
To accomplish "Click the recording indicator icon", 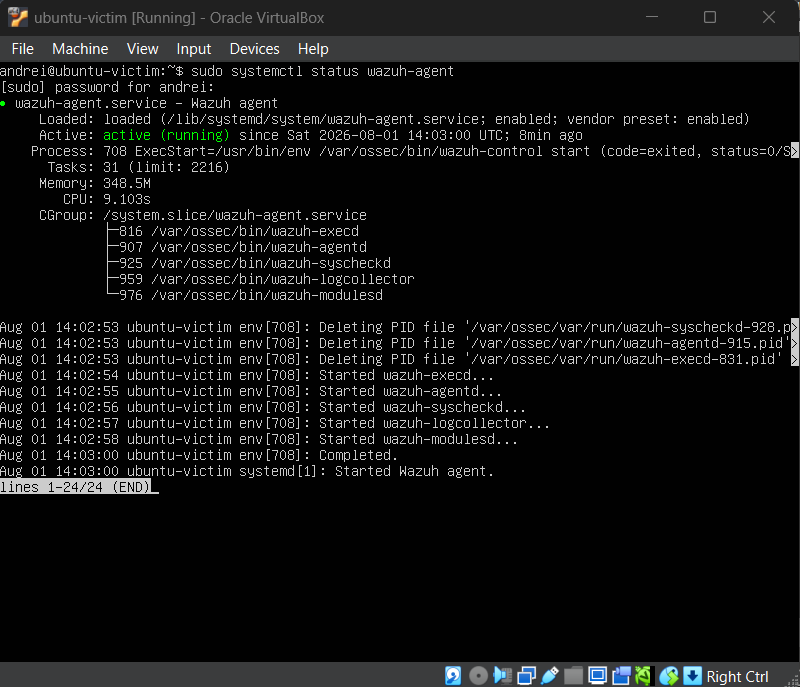I will pyautogui.click(x=621, y=676).
